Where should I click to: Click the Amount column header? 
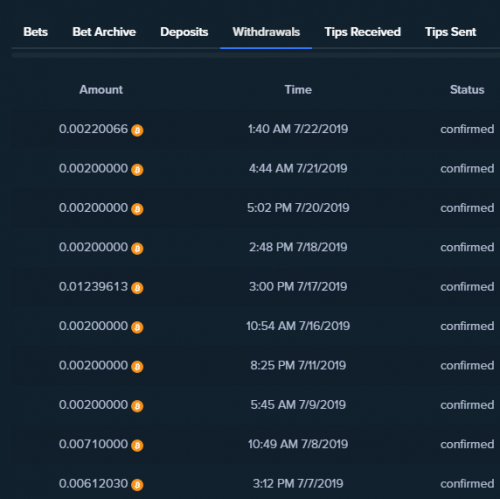101,90
